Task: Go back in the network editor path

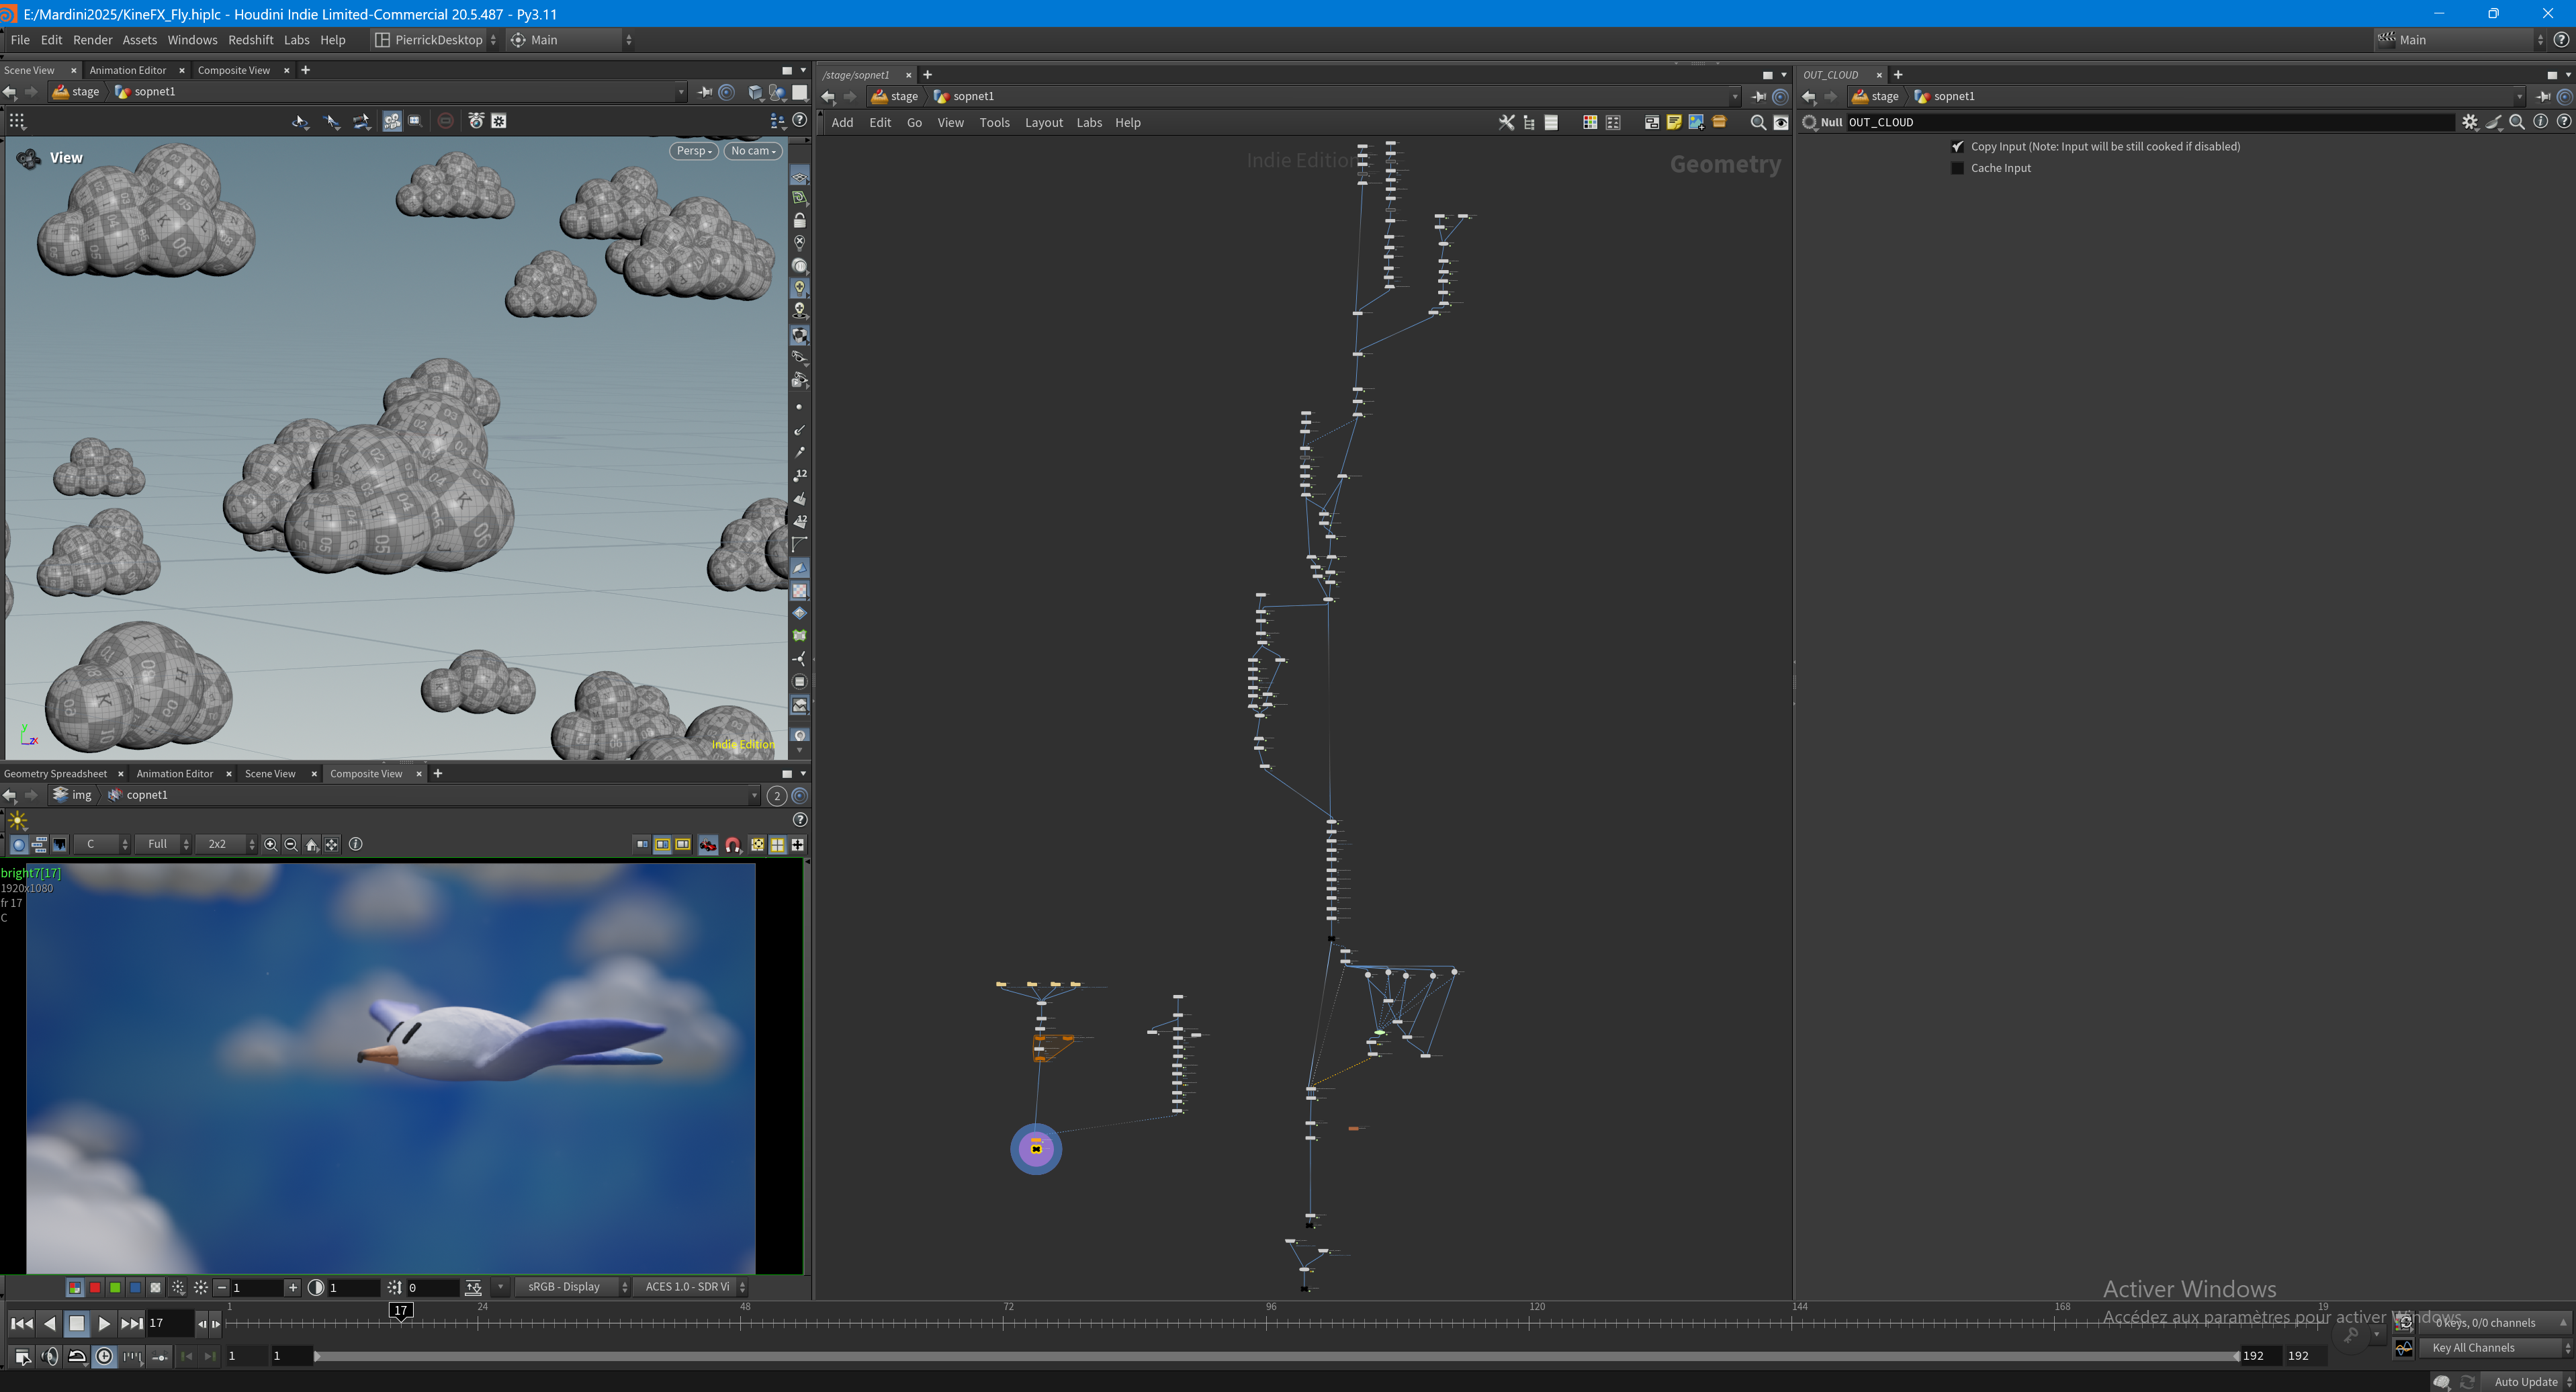Action: pyautogui.click(x=828, y=96)
